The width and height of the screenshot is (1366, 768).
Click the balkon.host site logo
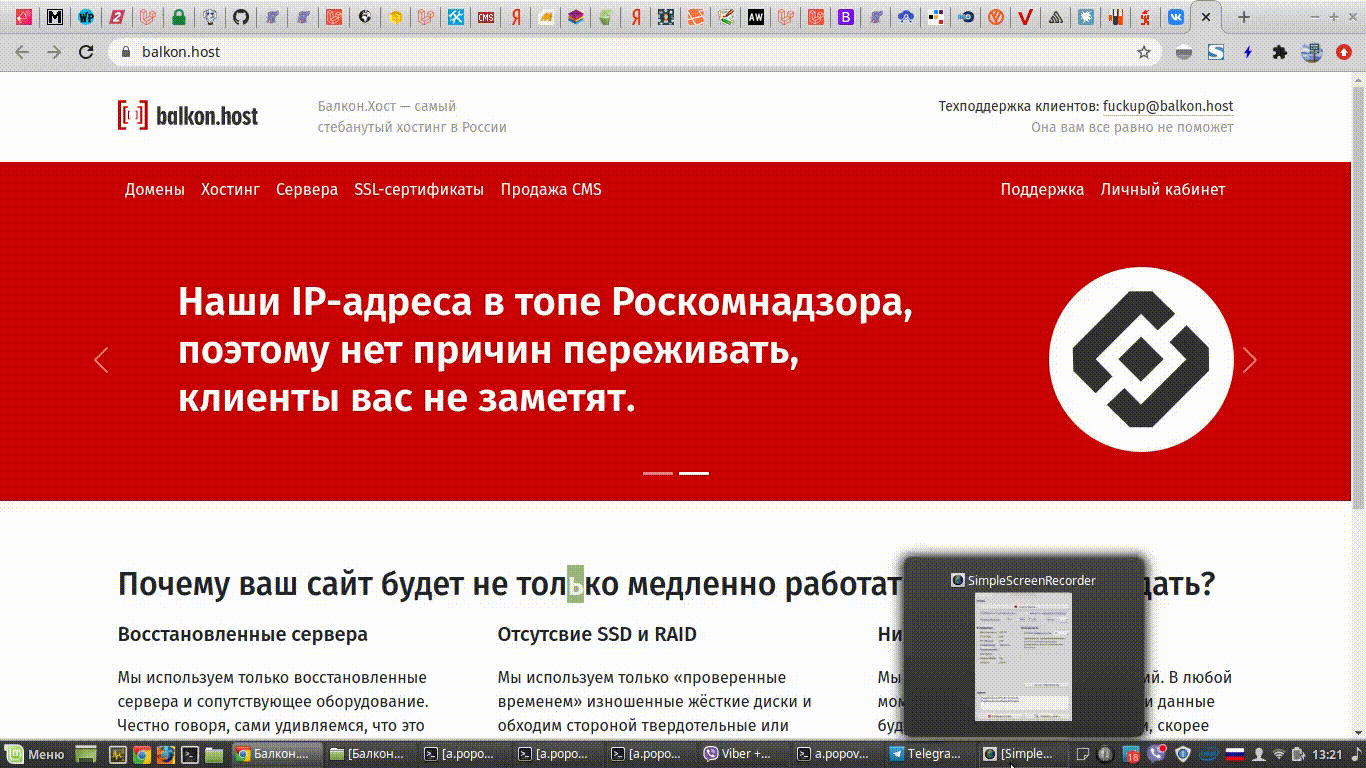(188, 116)
